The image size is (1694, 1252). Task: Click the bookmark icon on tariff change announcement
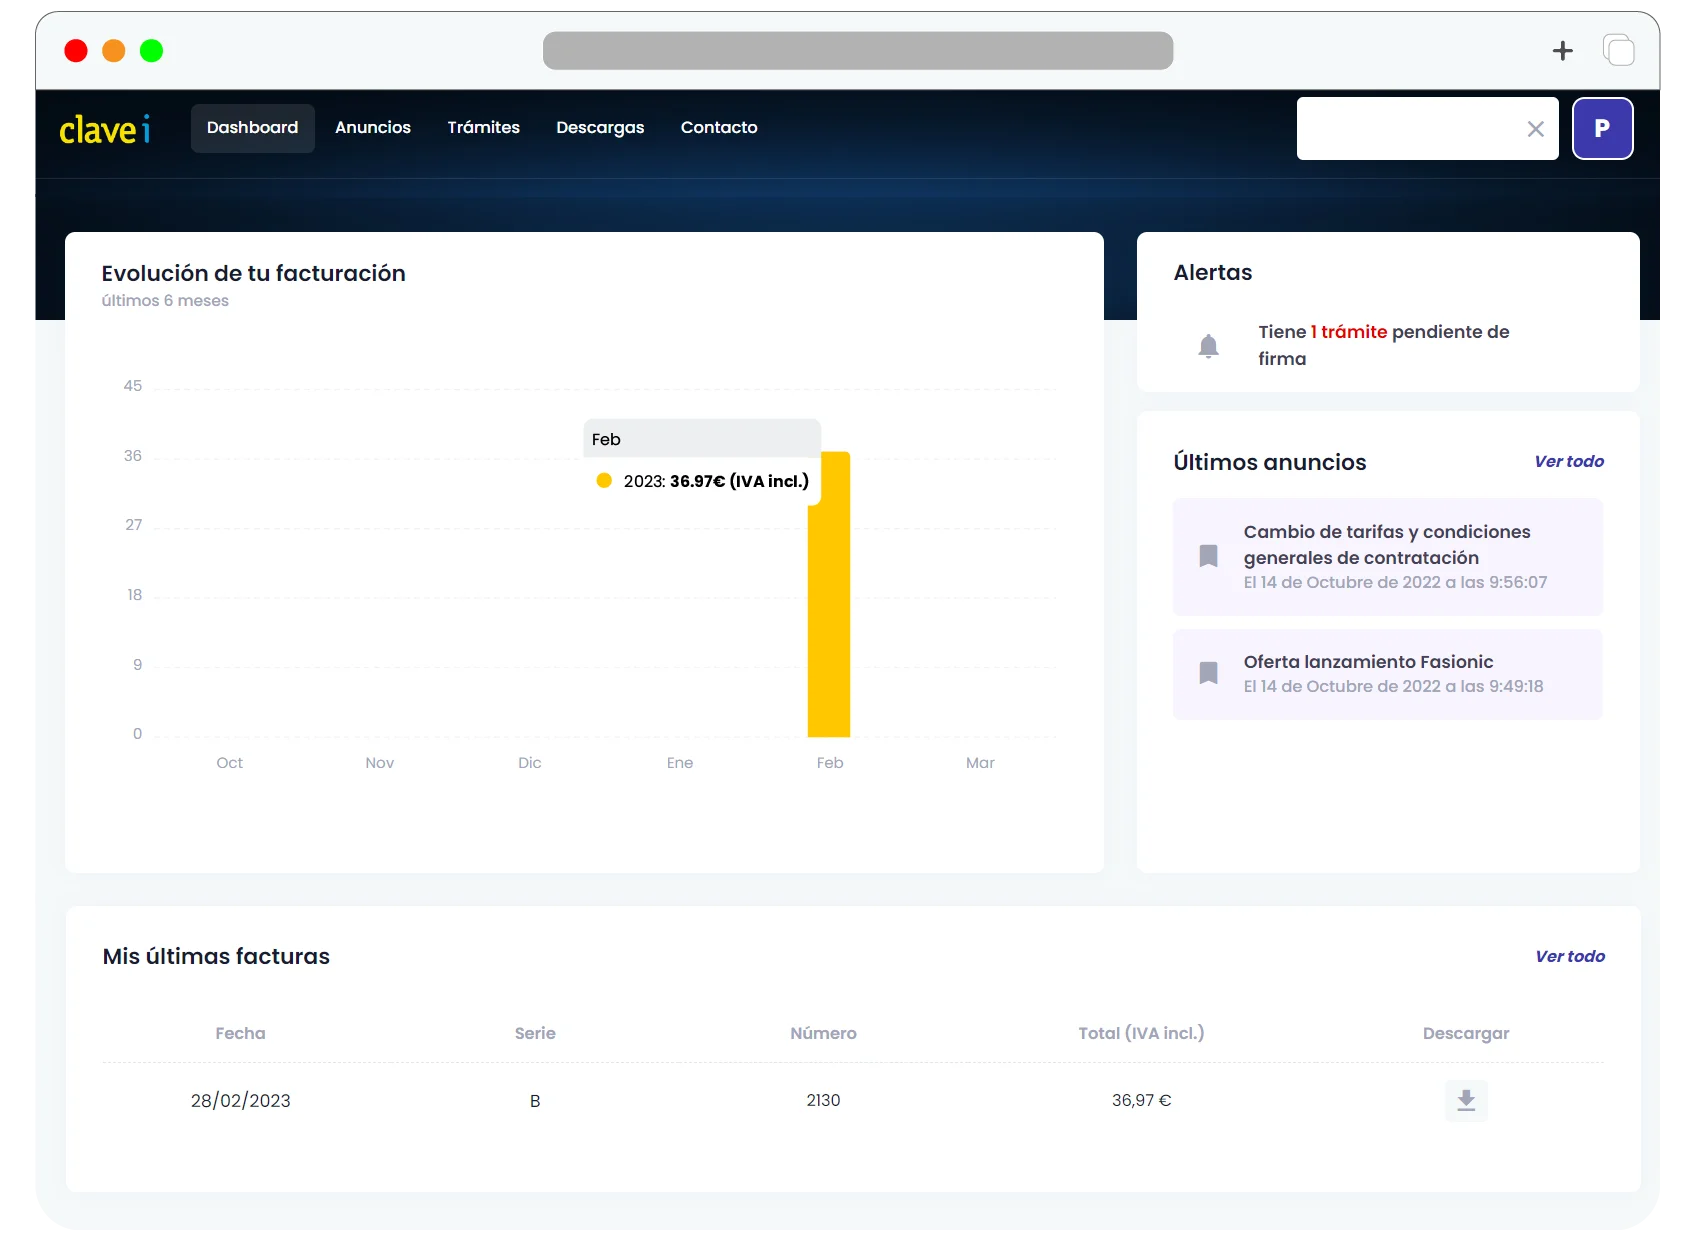coord(1208,557)
